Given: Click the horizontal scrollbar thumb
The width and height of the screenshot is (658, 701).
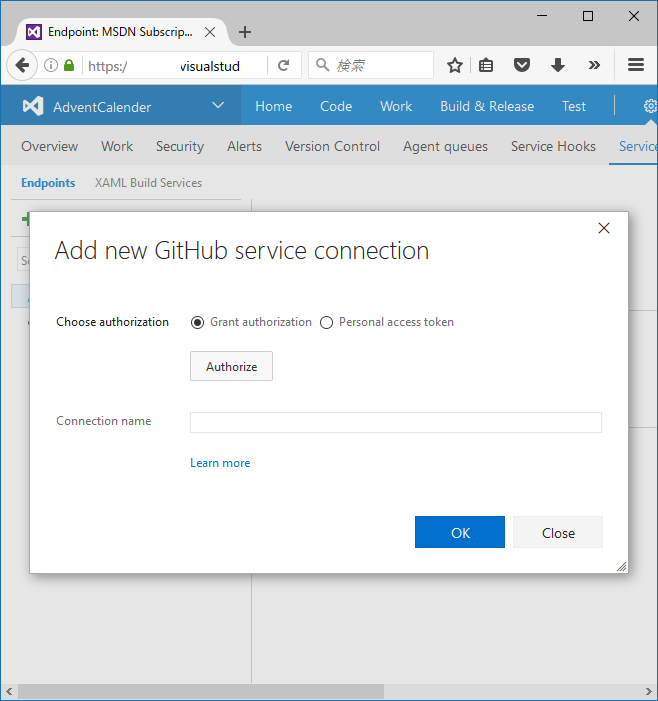Looking at the screenshot, I should [x=200, y=691].
